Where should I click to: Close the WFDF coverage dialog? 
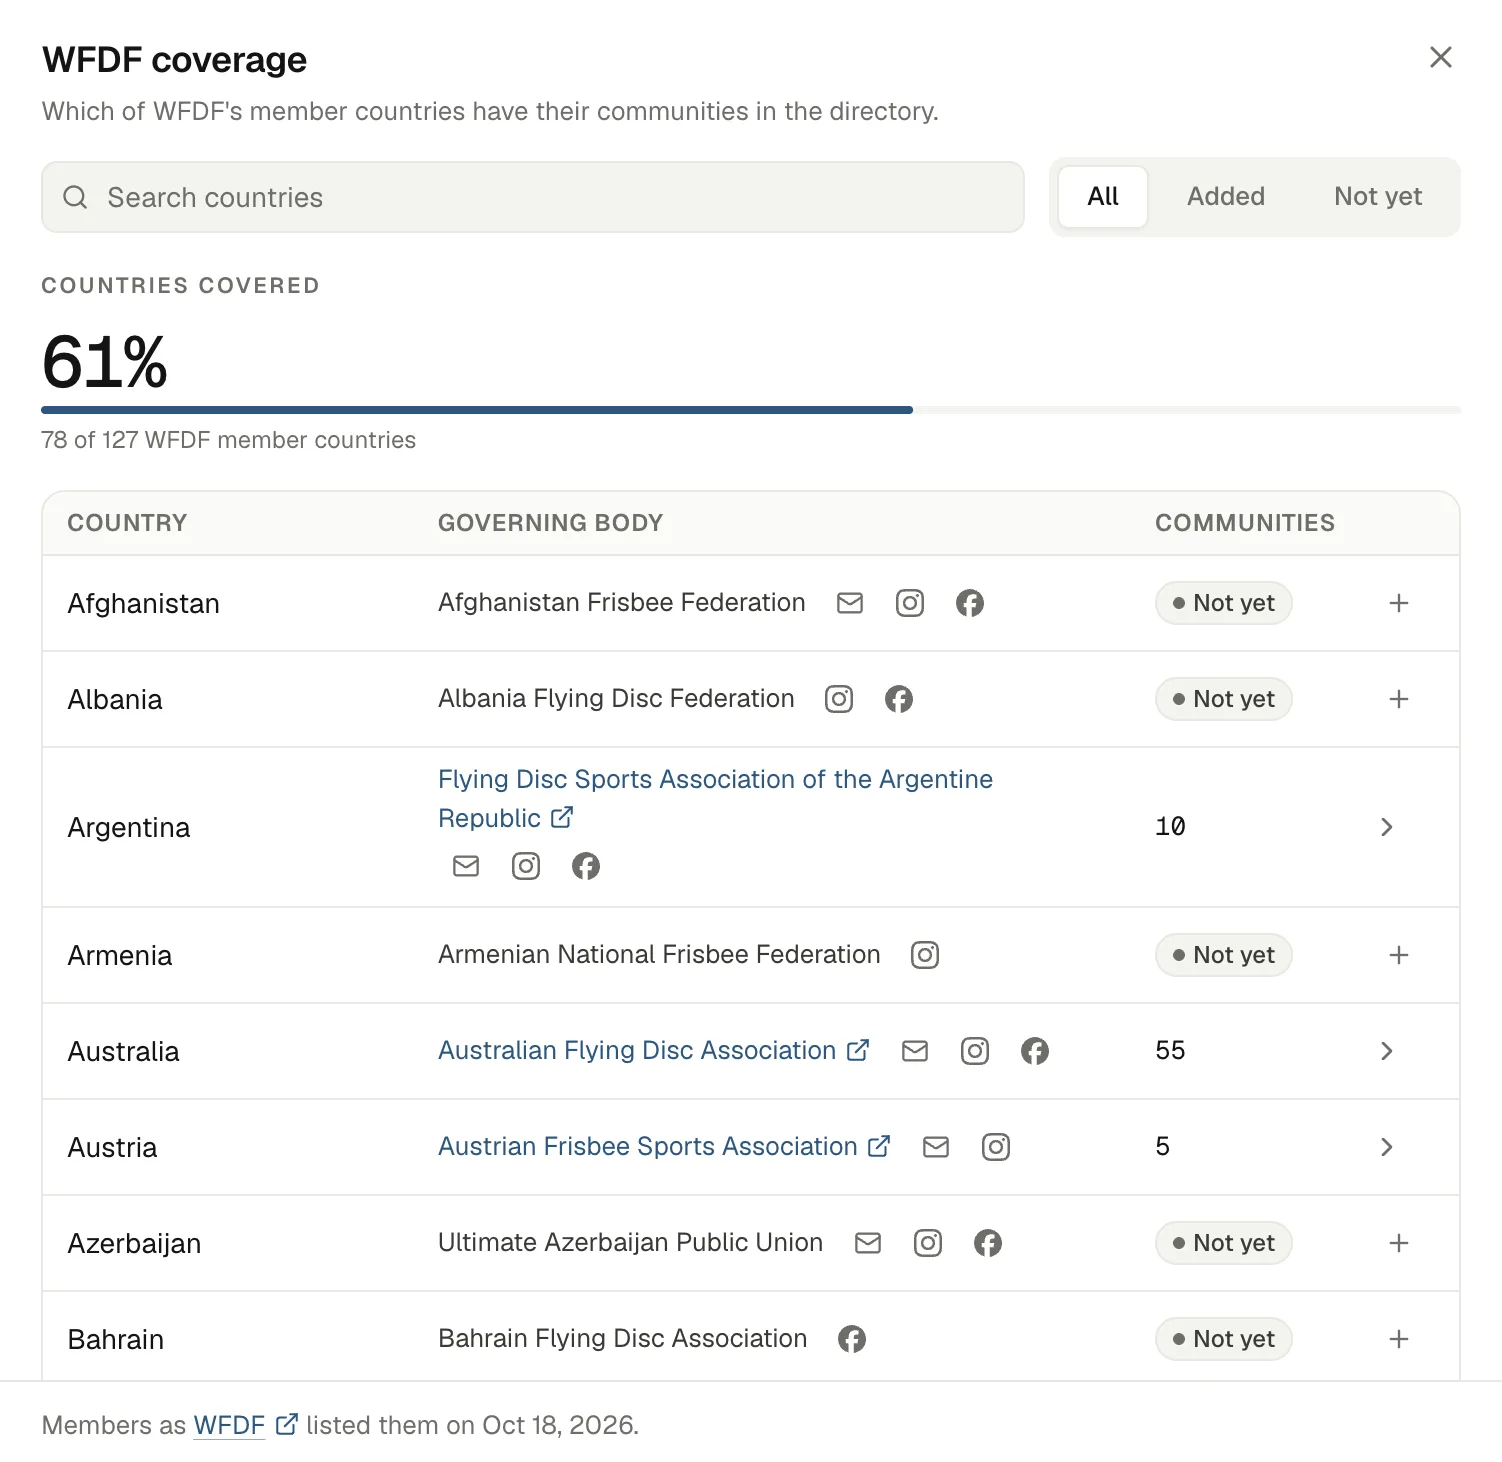click(1441, 57)
